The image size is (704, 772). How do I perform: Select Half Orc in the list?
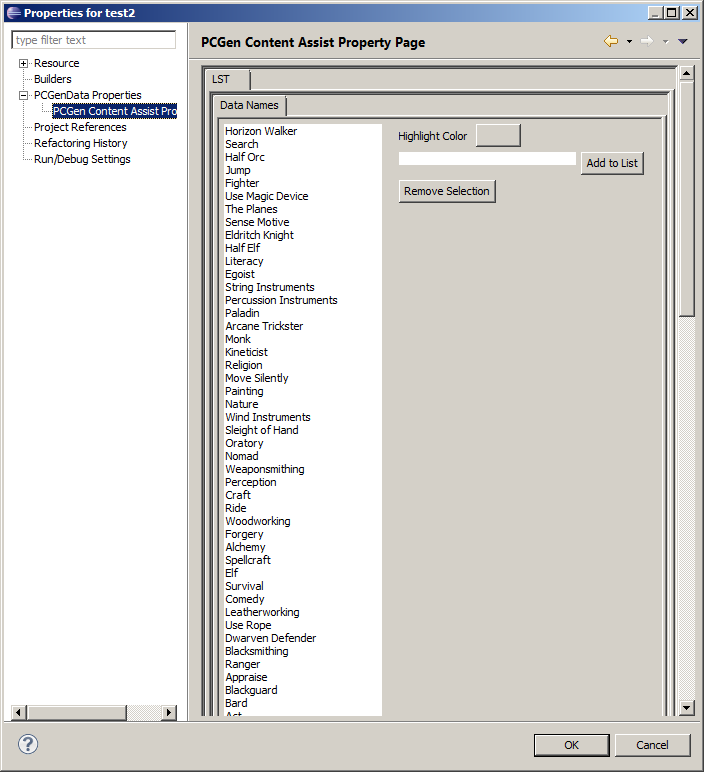coord(245,157)
